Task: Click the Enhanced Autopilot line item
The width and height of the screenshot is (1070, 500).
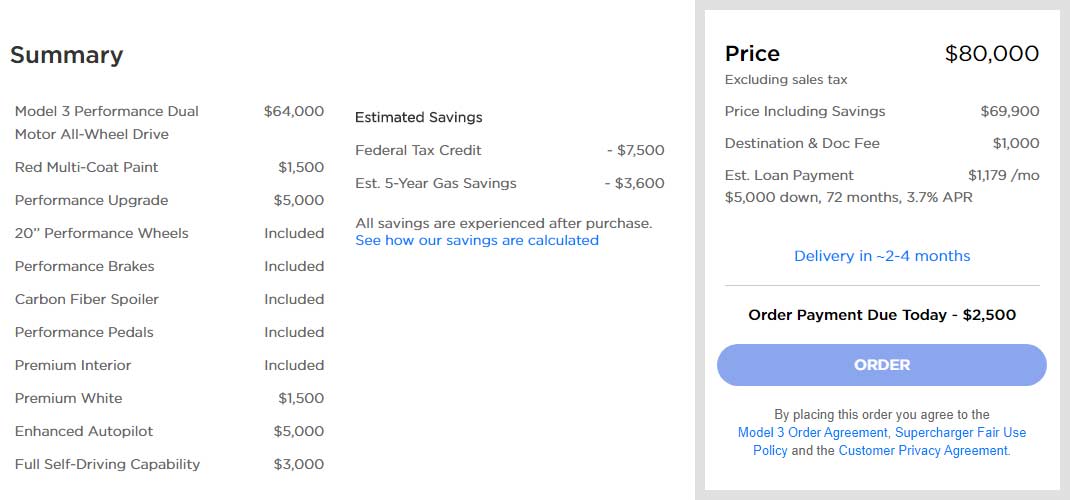Action: point(84,431)
